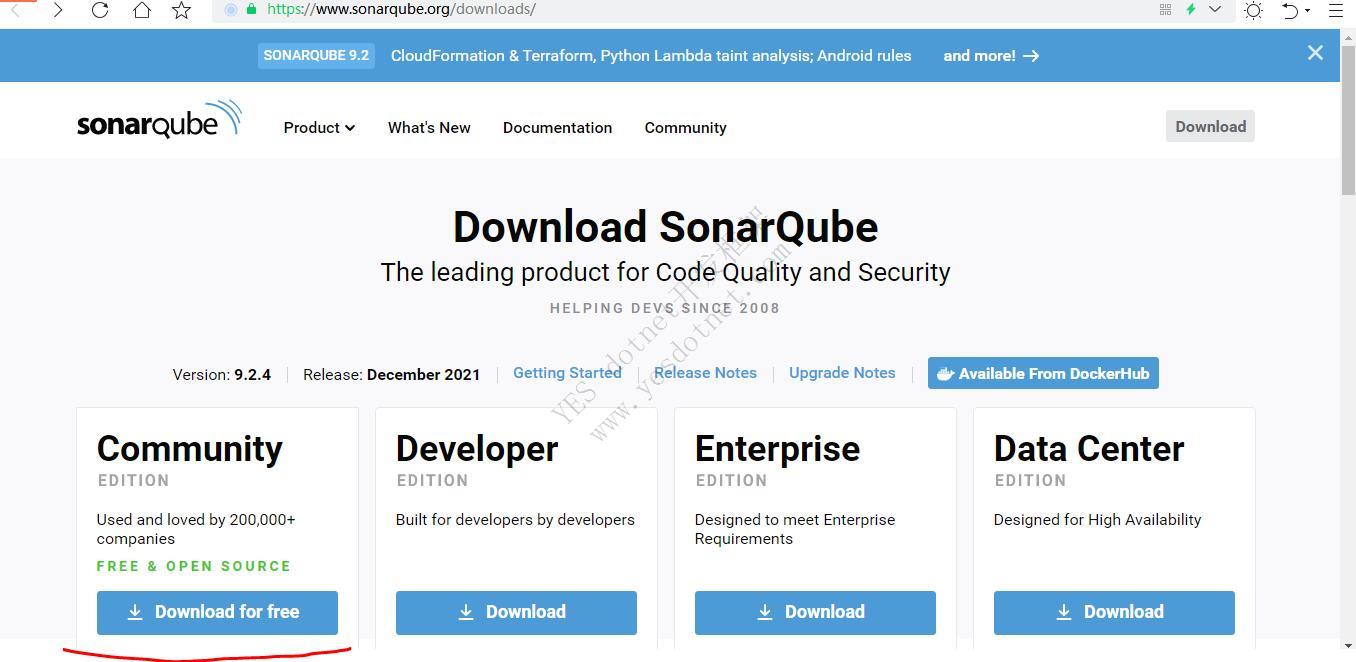
Task: Reload the page with the refresh icon
Action: click(x=100, y=10)
